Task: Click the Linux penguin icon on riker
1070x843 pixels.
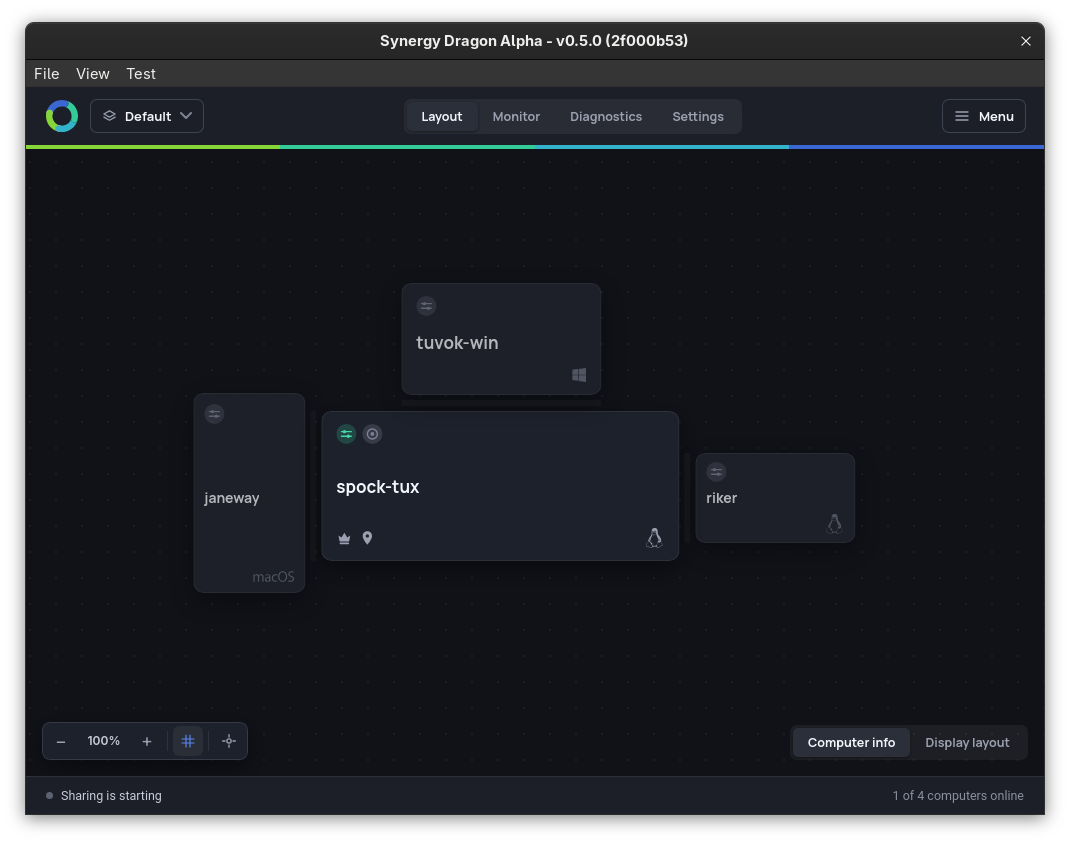Action: 834,524
